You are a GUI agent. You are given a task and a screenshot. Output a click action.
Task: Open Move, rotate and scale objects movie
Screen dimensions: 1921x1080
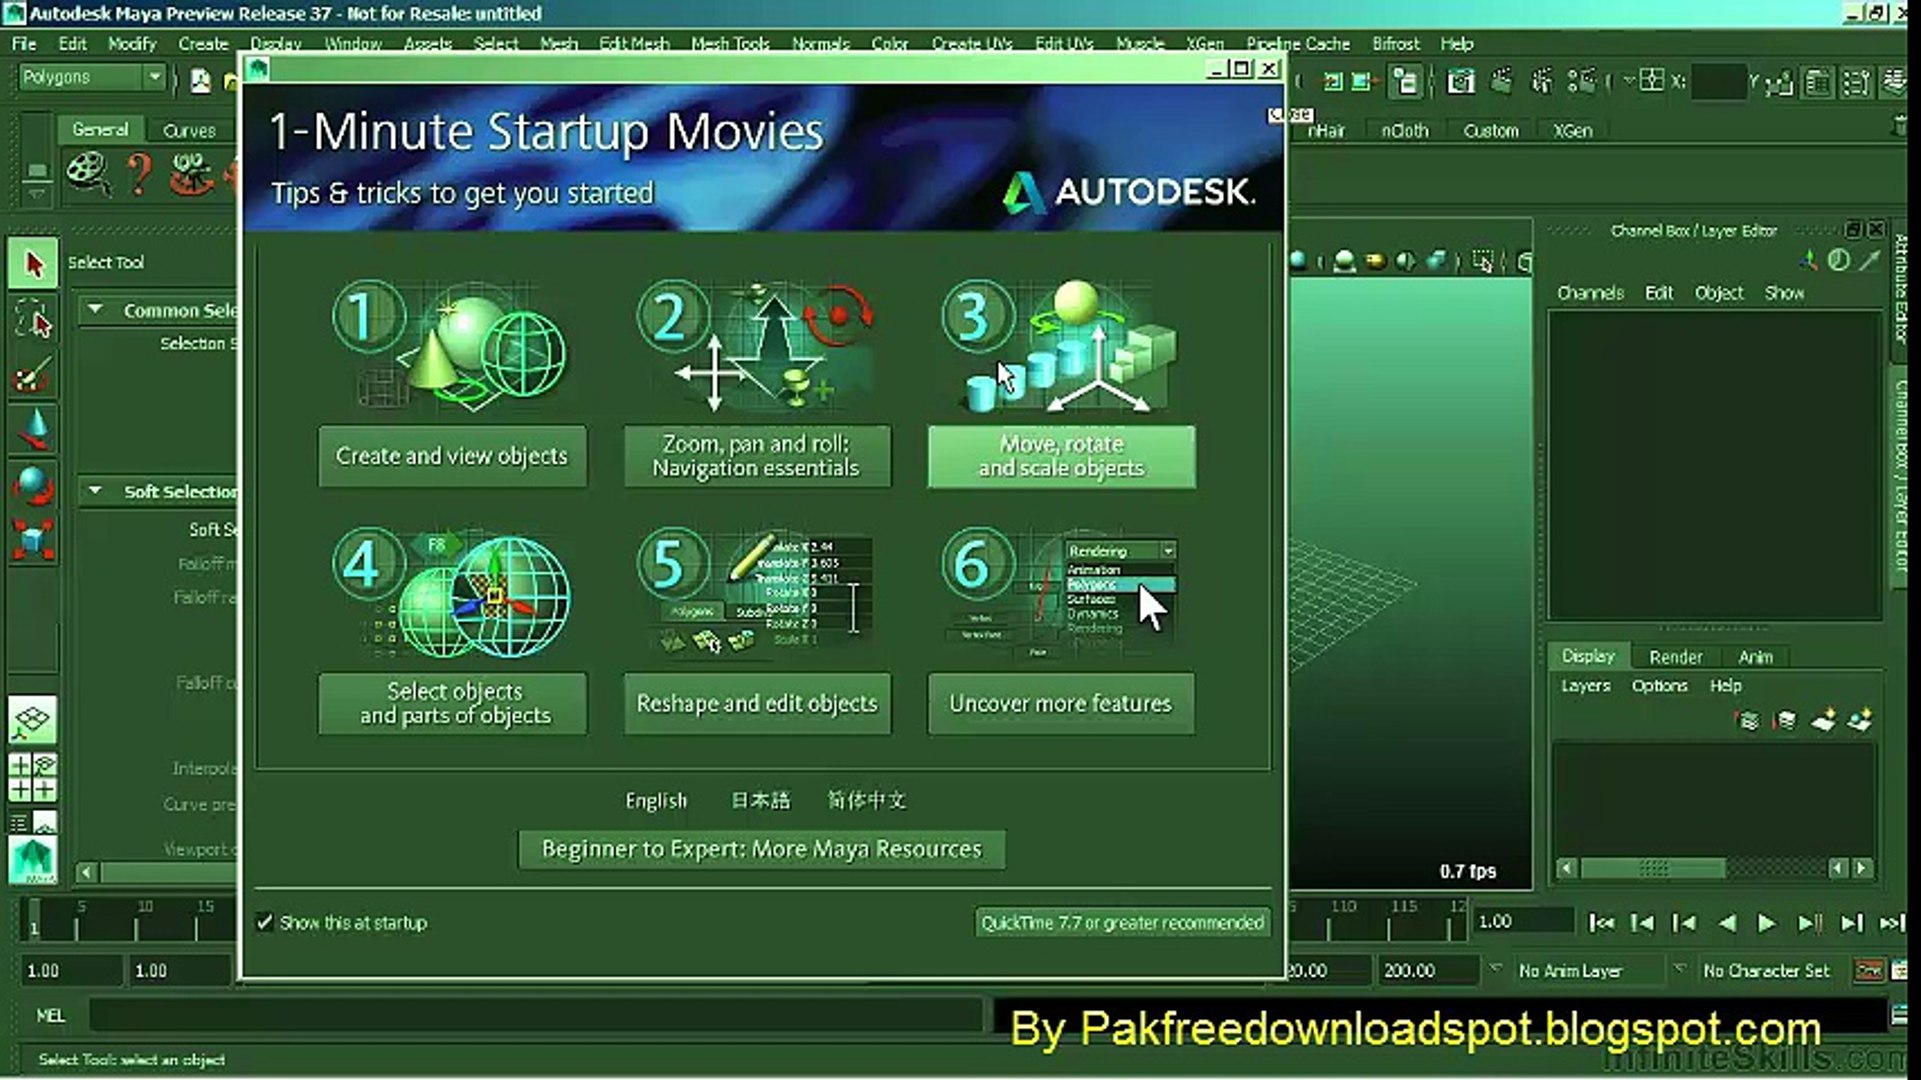point(1061,456)
